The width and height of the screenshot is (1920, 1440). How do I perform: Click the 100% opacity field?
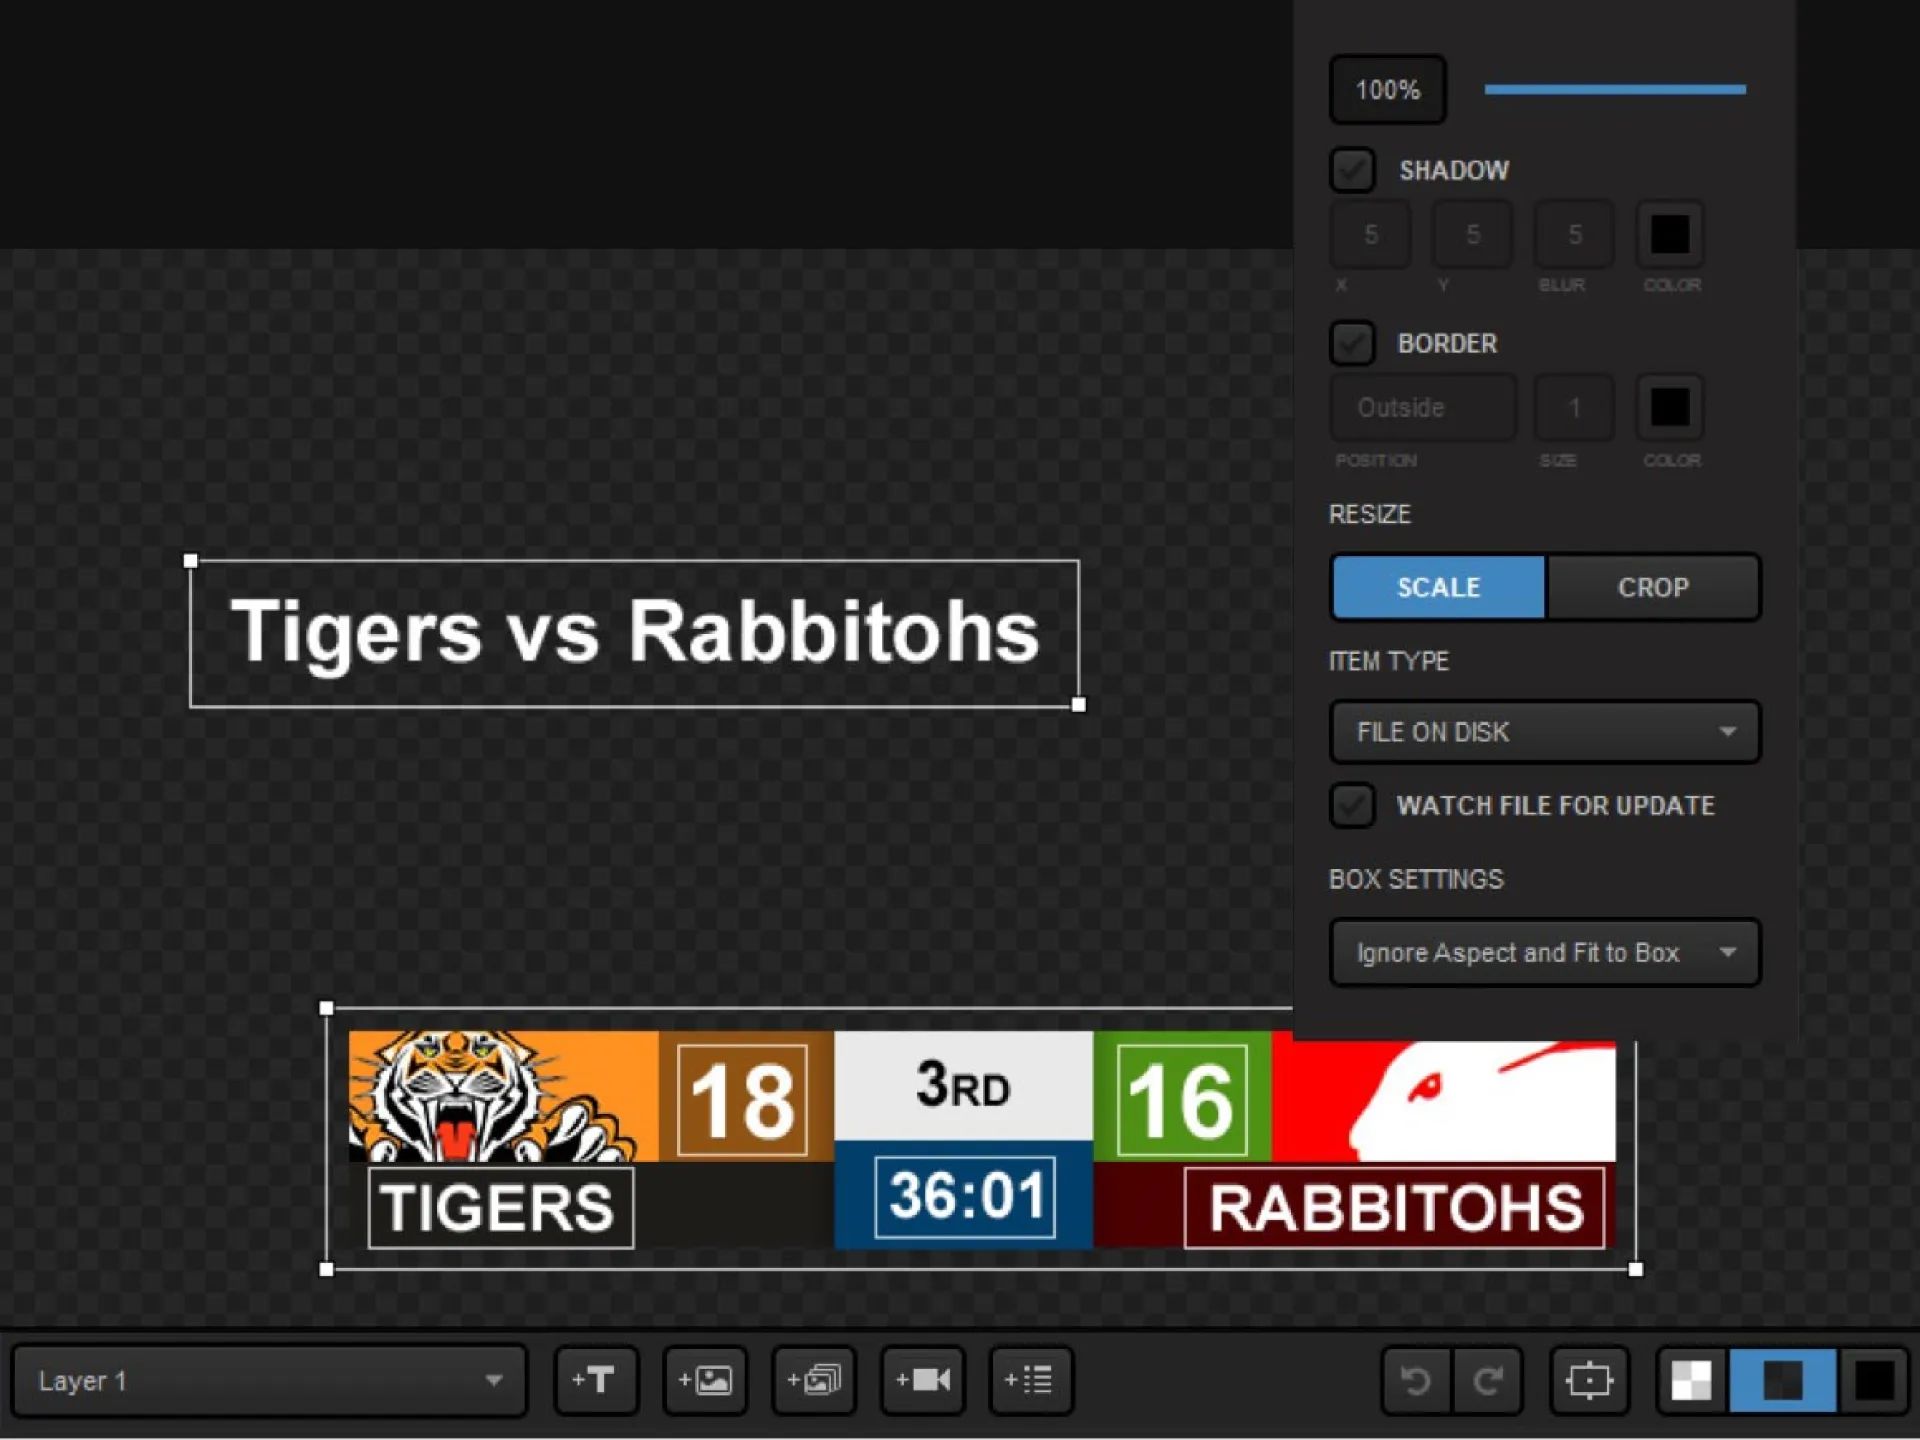click(1387, 90)
